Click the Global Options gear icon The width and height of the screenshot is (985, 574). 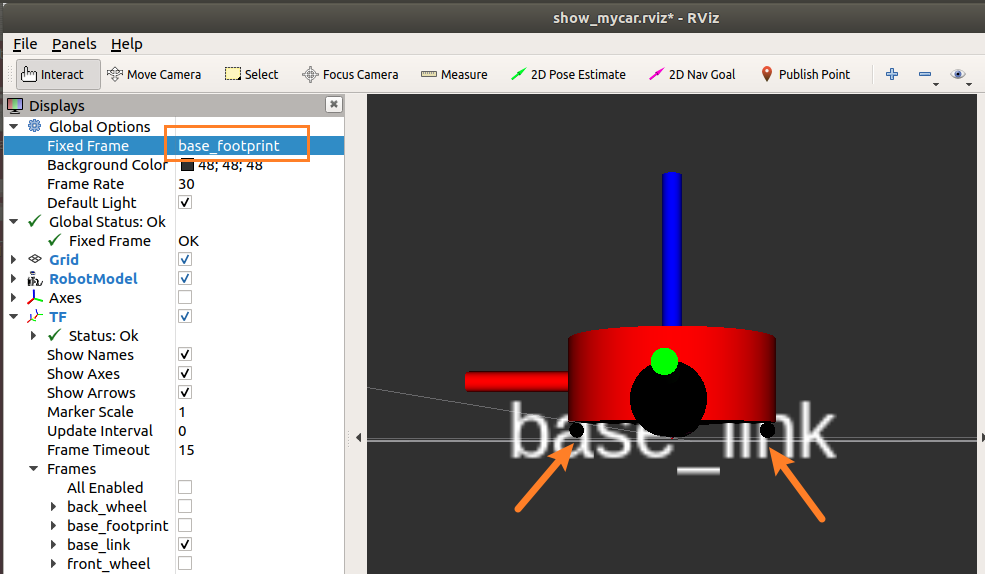35,126
